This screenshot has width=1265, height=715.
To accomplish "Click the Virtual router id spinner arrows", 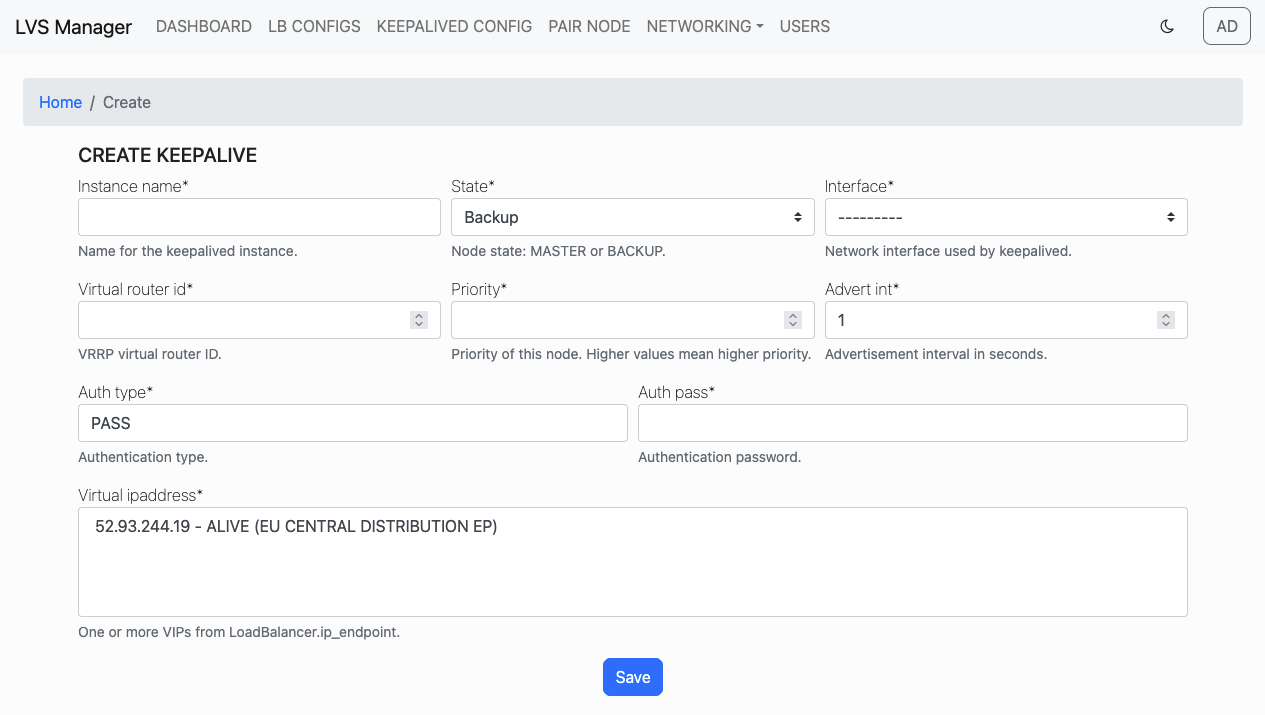I will (x=419, y=320).
